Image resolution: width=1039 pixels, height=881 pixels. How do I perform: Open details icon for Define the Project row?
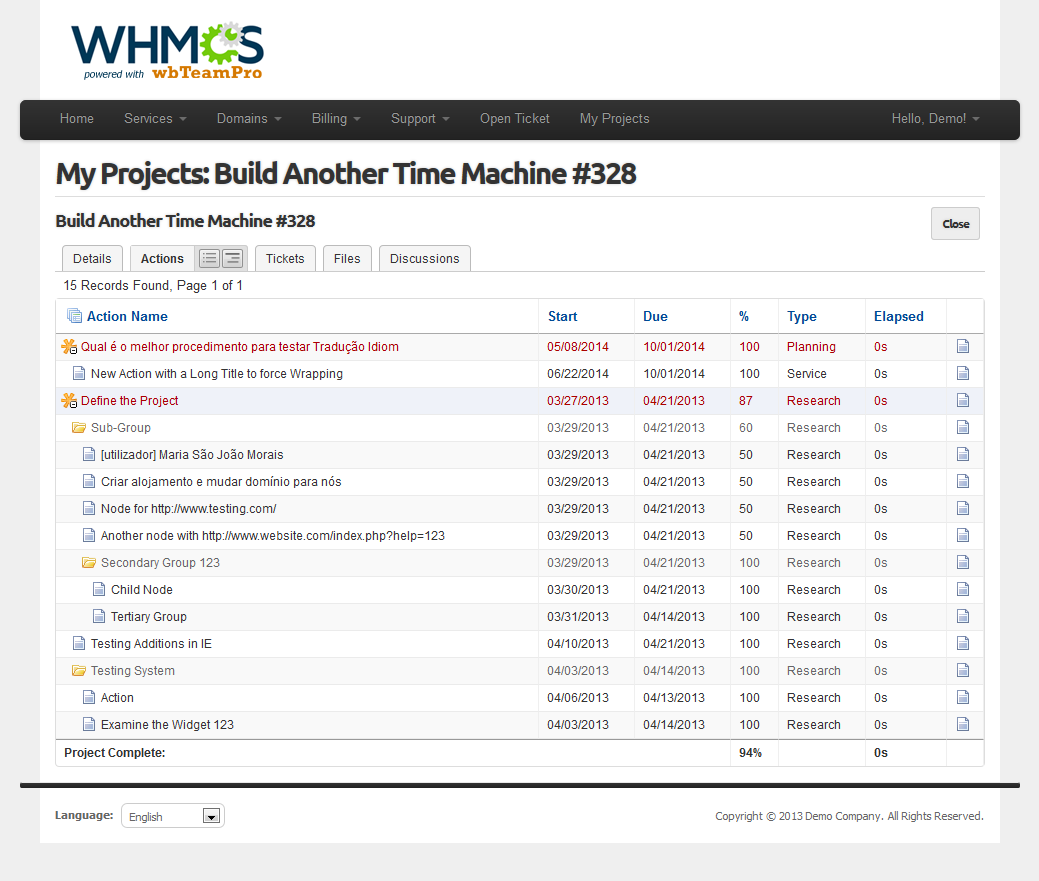click(x=963, y=401)
